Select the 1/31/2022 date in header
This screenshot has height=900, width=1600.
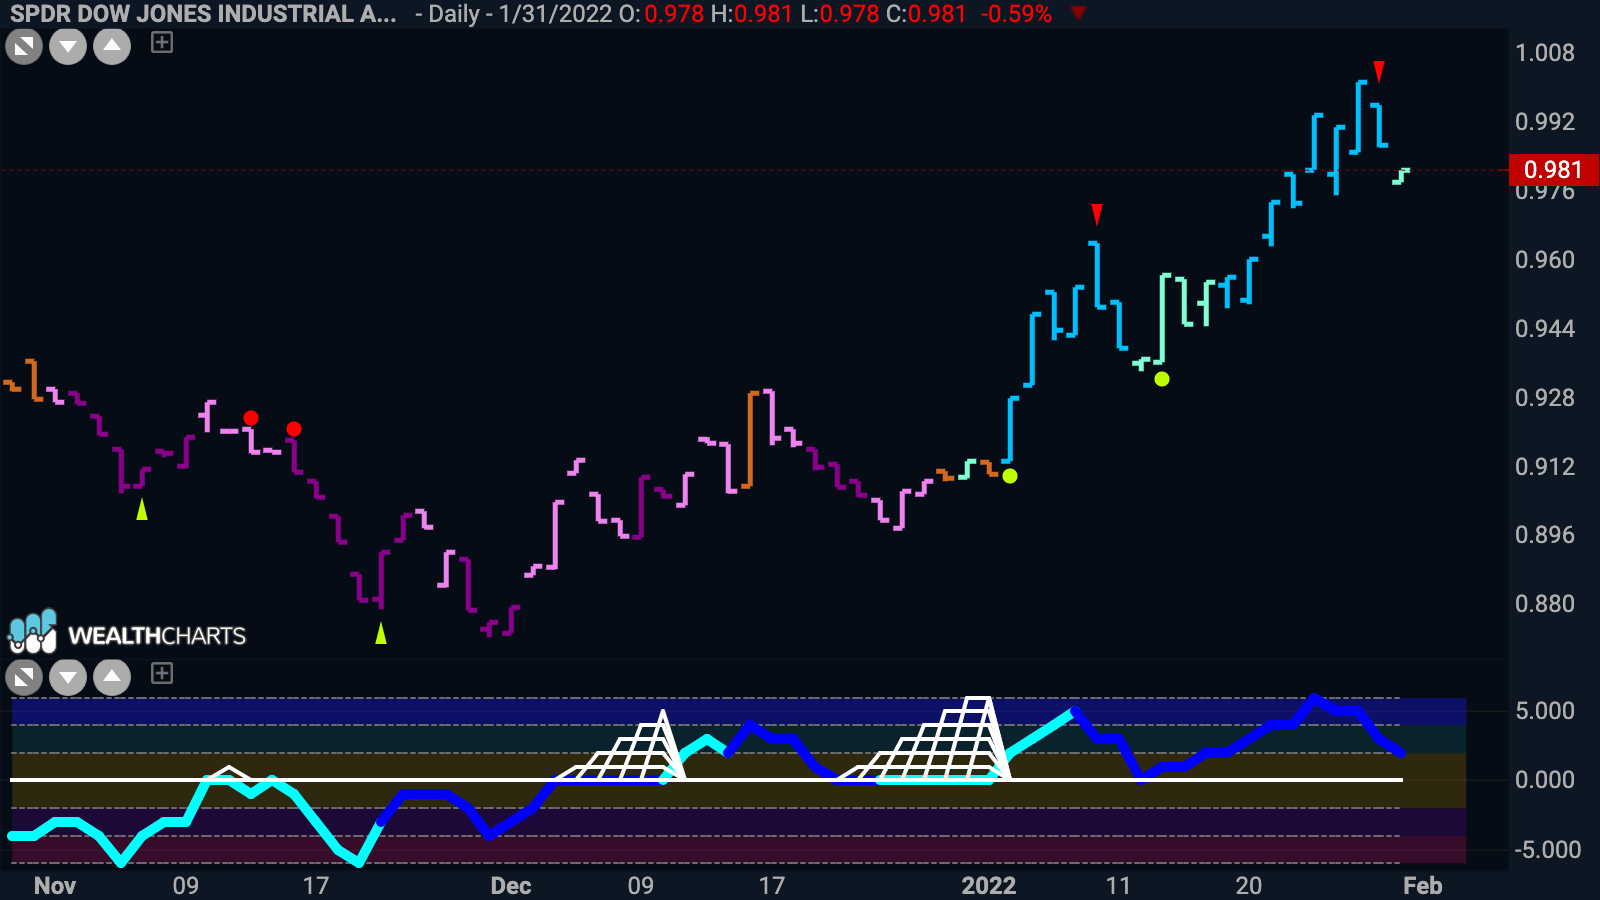(x=557, y=14)
